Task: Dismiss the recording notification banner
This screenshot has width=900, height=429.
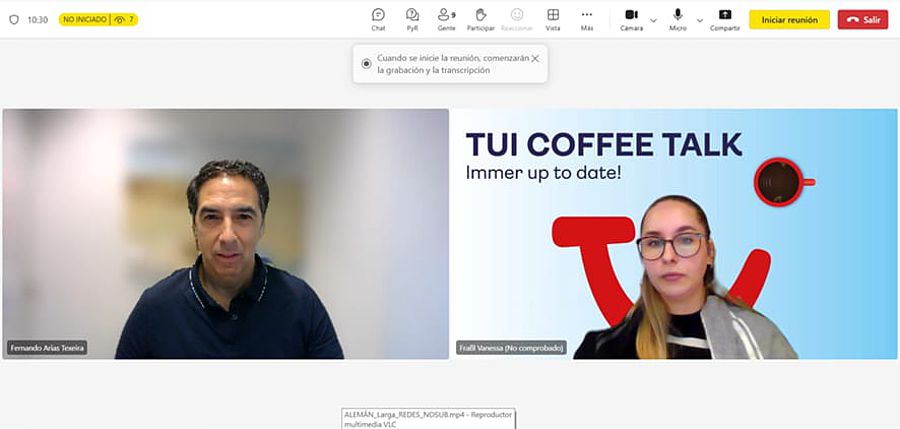Action: click(535, 59)
